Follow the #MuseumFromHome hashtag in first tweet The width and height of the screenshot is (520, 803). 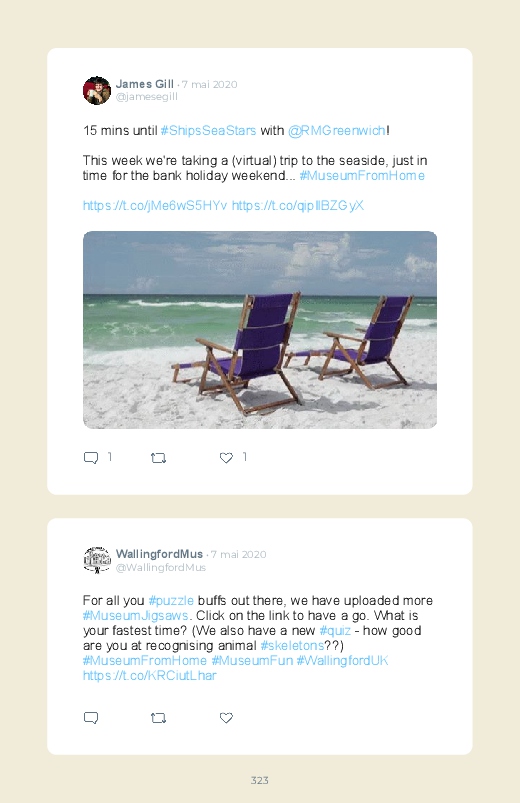[x=362, y=176]
